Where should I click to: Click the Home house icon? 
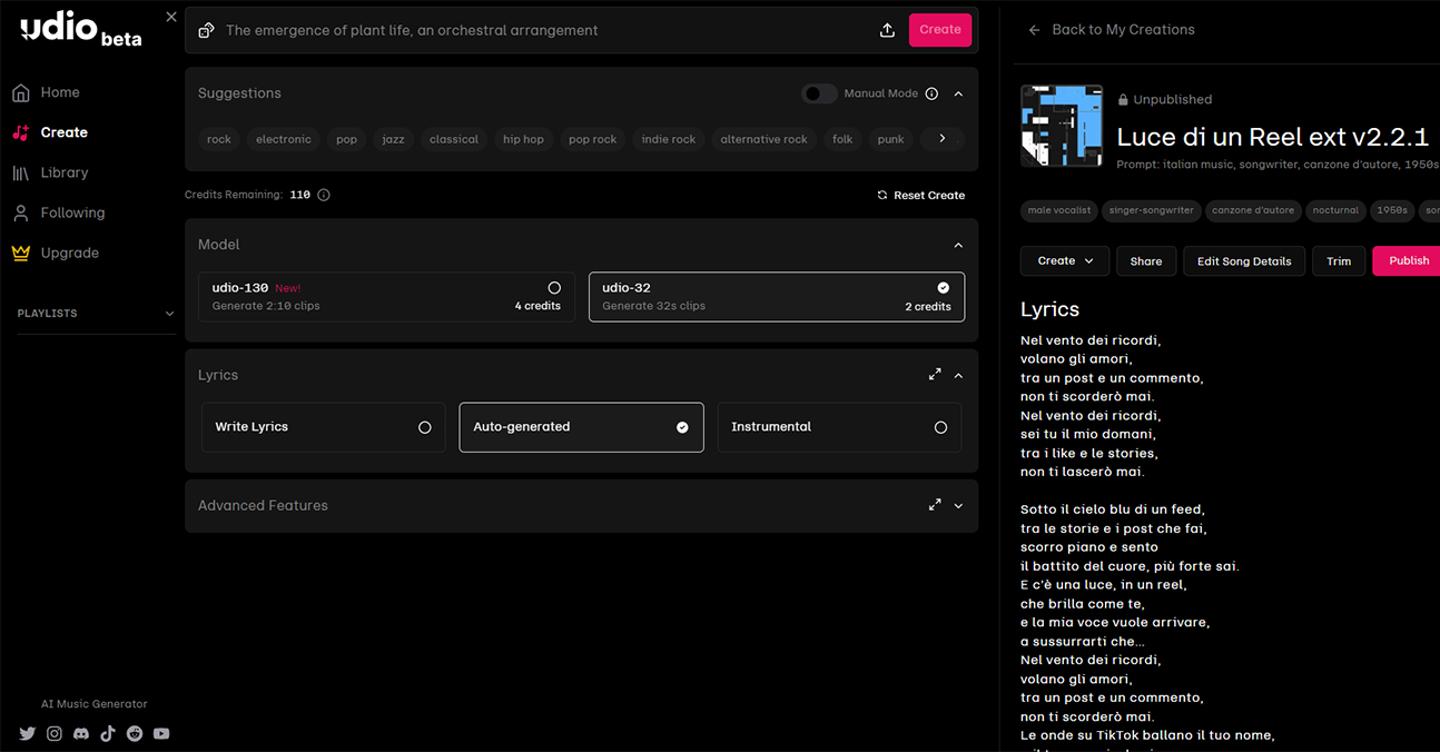[21, 93]
